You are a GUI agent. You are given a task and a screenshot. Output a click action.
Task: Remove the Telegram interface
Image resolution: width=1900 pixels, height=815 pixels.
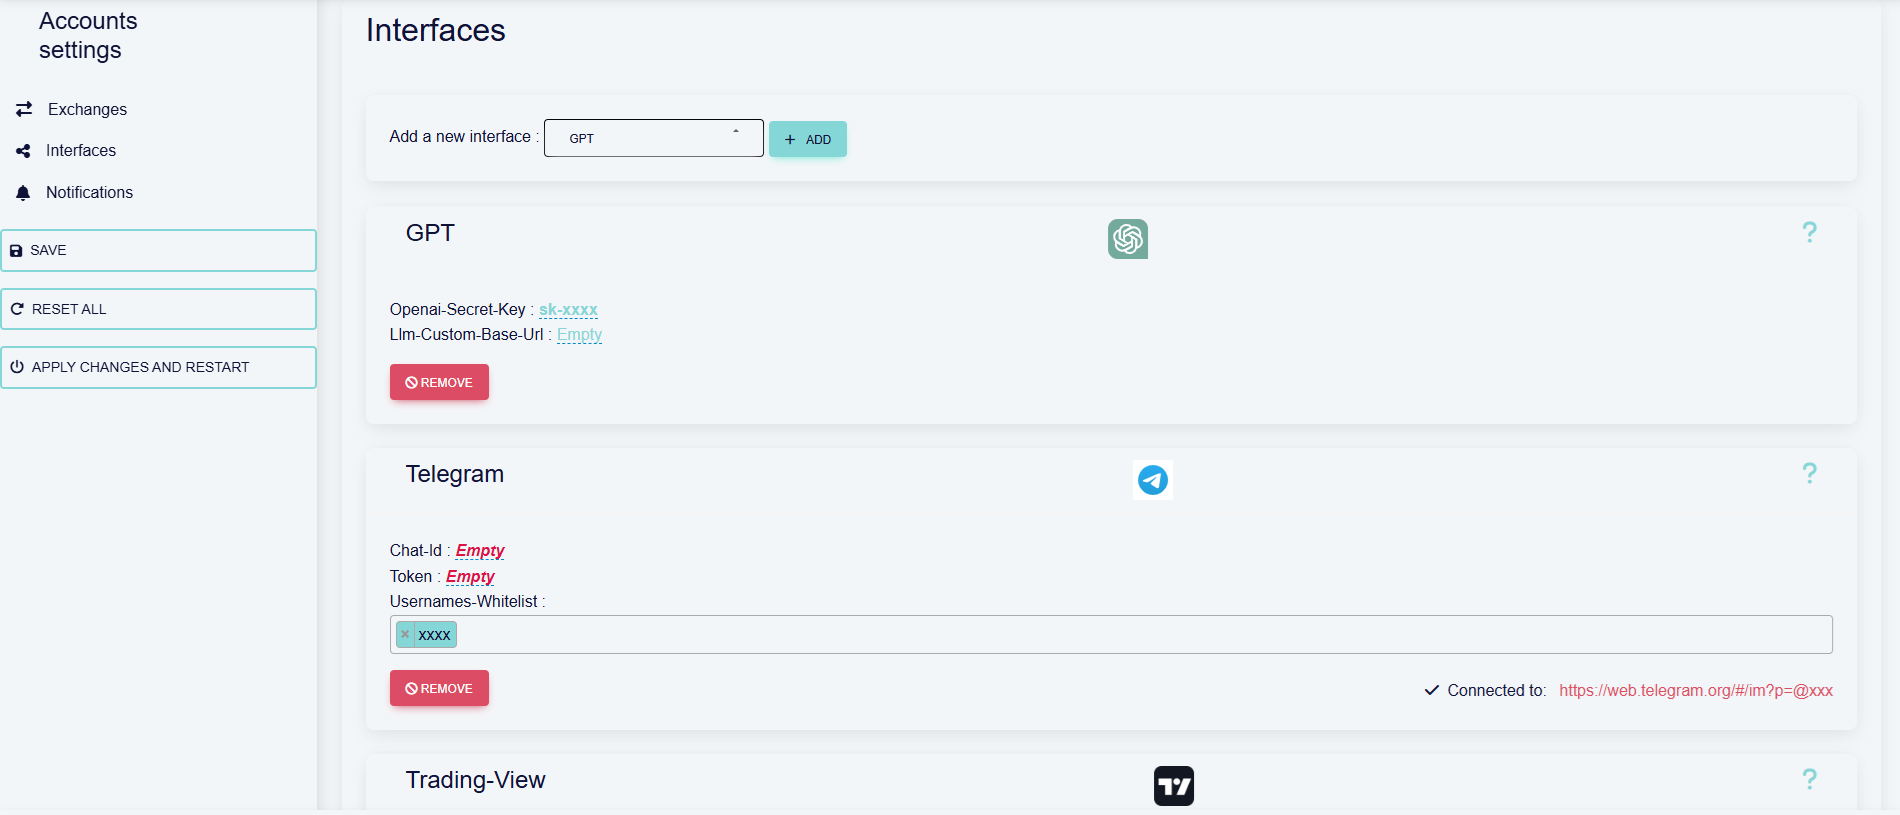point(439,688)
